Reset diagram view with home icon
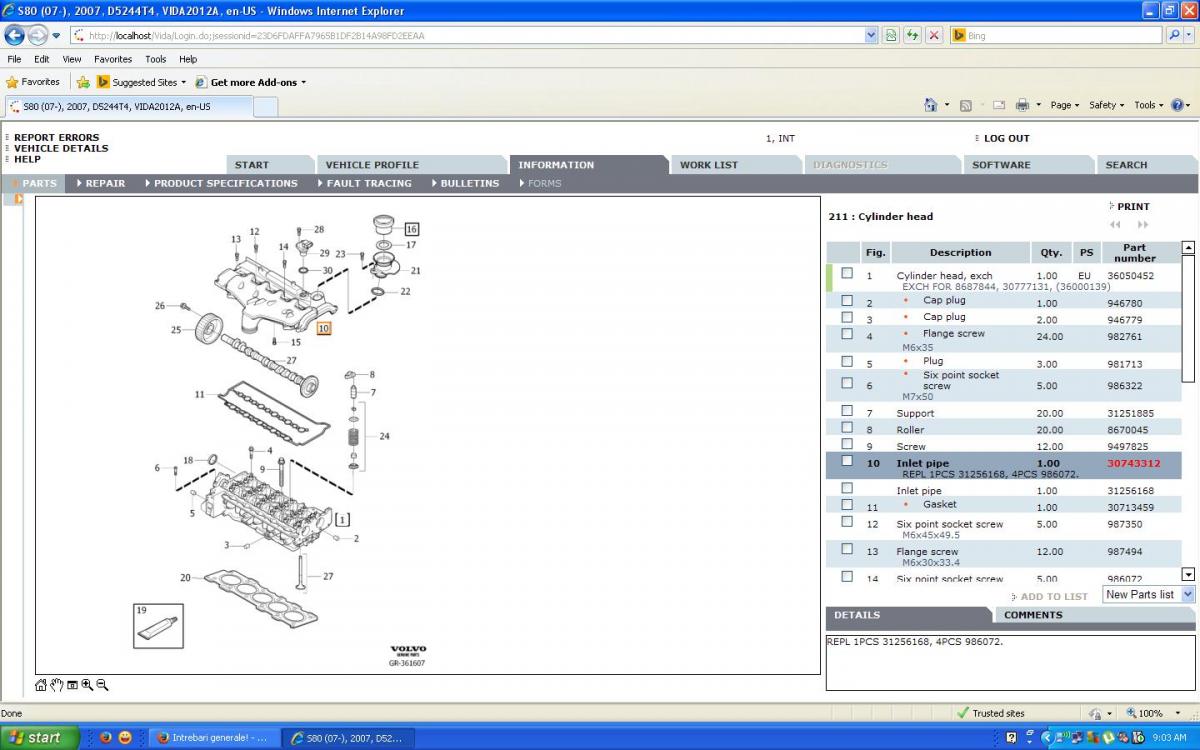1200x750 pixels. pyautogui.click(x=41, y=685)
